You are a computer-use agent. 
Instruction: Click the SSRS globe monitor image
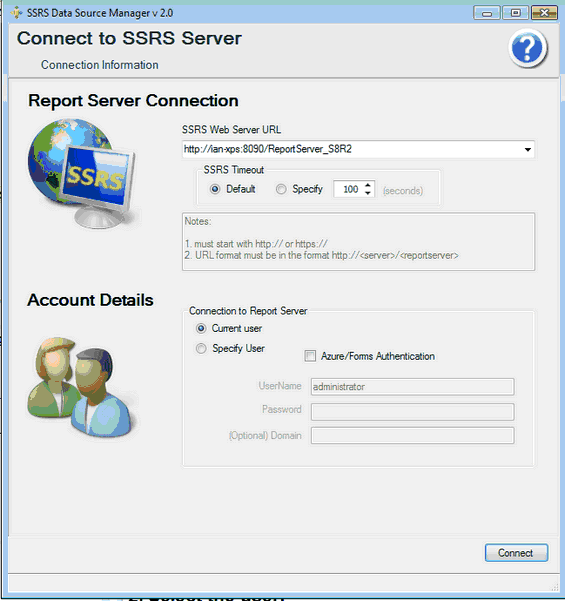tap(82, 174)
